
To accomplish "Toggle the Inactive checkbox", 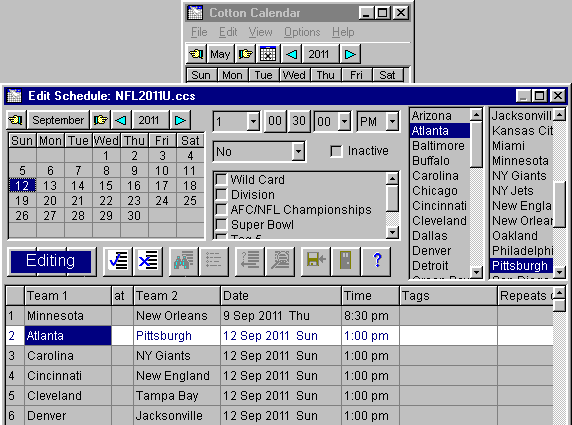I will [x=336, y=151].
